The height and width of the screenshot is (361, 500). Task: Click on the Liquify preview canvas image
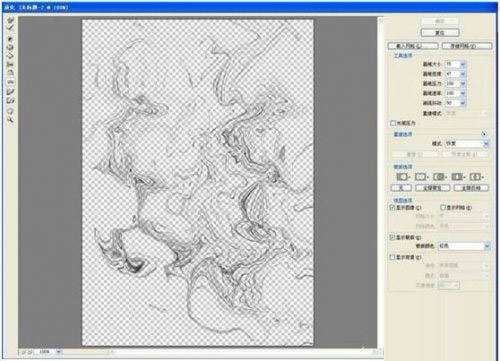click(x=198, y=182)
